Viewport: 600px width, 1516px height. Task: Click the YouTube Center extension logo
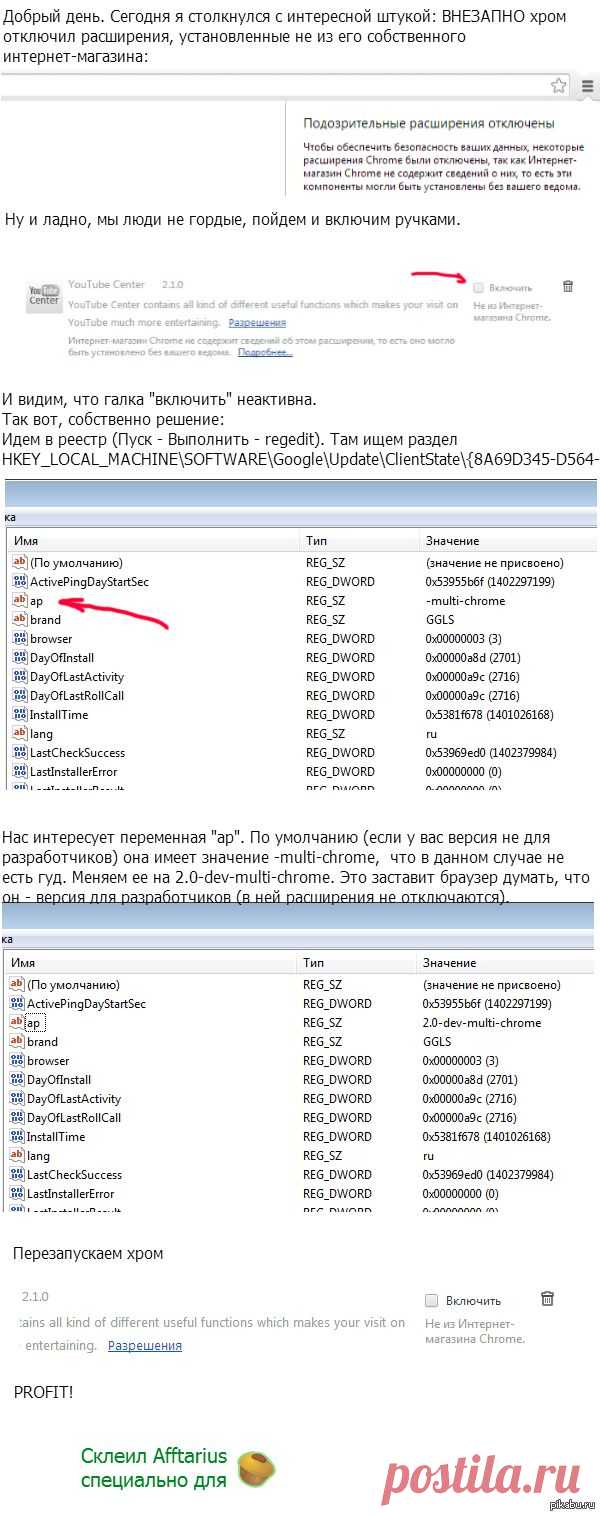[x=44, y=297]
